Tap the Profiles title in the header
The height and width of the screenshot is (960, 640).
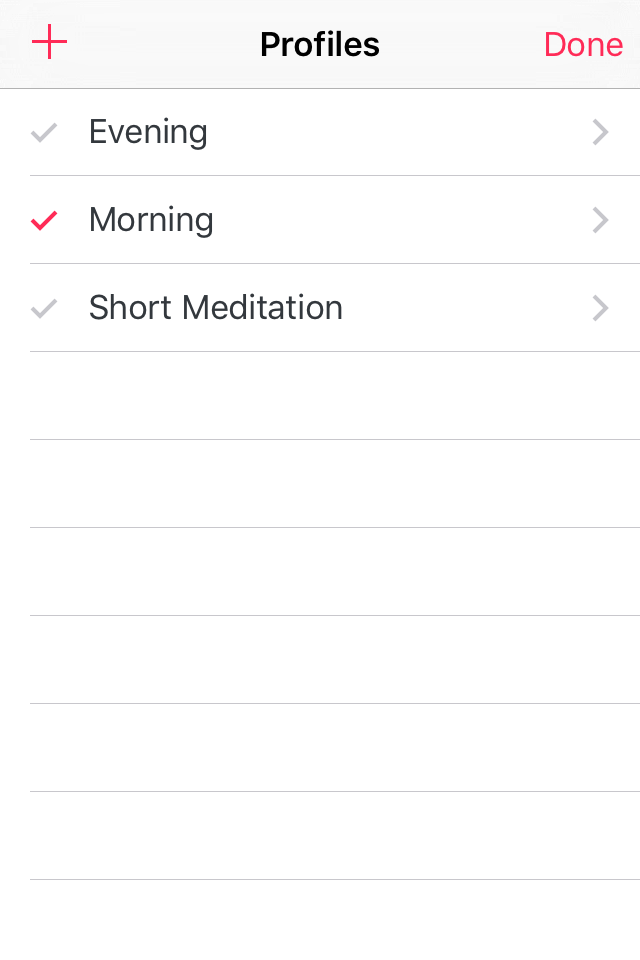(x=320, y=45)
